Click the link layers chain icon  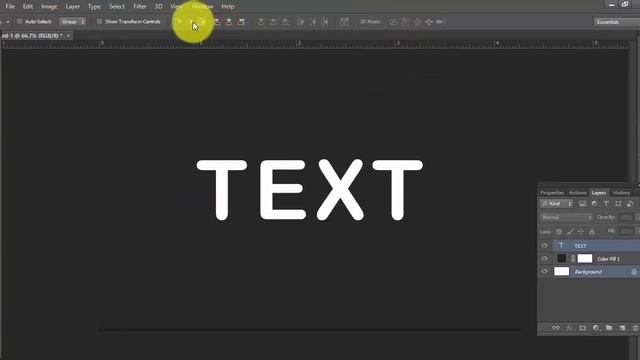pos(556,328)
